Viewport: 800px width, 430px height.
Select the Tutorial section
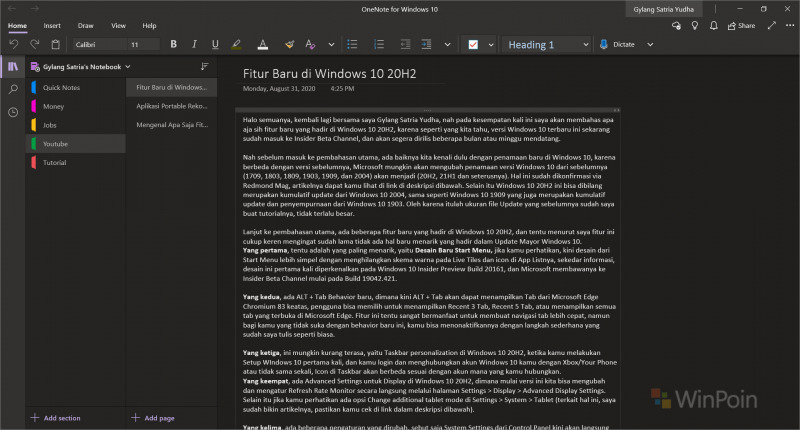(x=76, y=162)
